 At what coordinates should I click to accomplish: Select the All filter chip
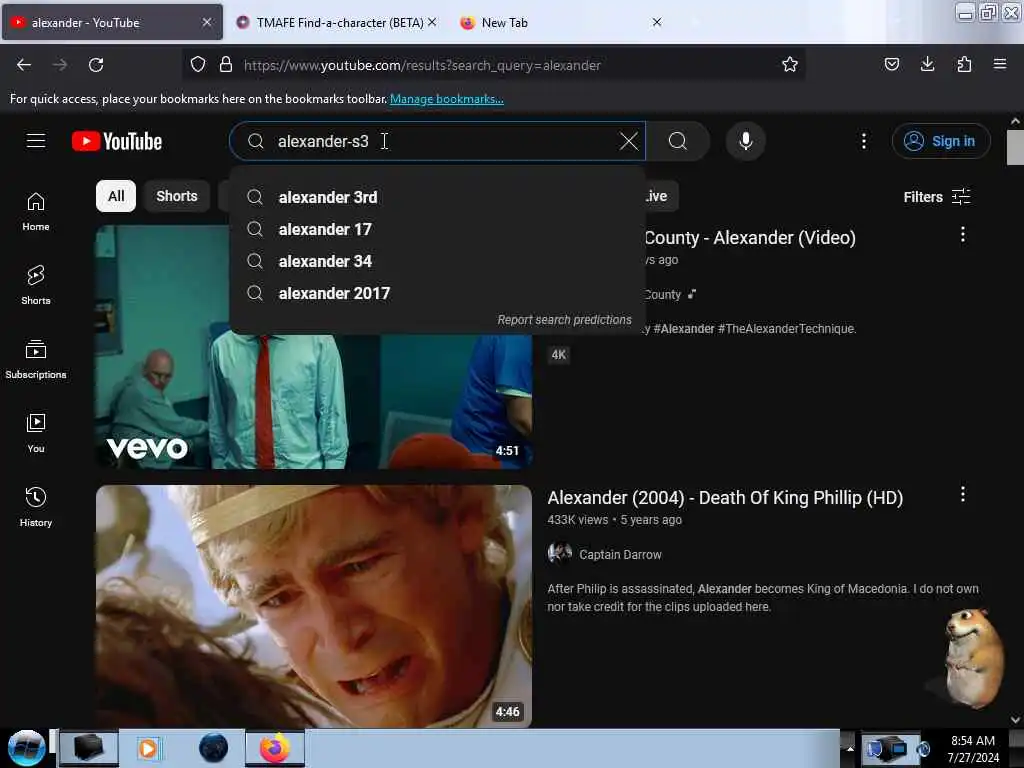point(116,196)
